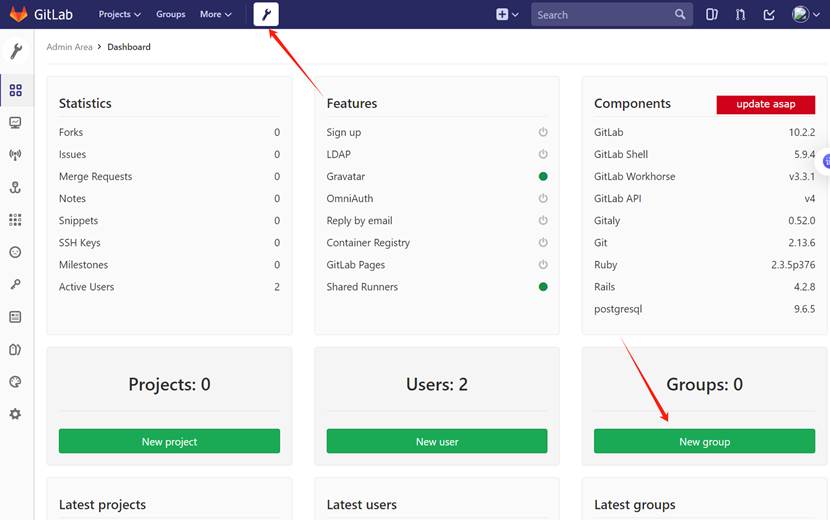Open the sidebar System Hooks anchor icon
Screen dimensions: 830x520
point(15,187)
